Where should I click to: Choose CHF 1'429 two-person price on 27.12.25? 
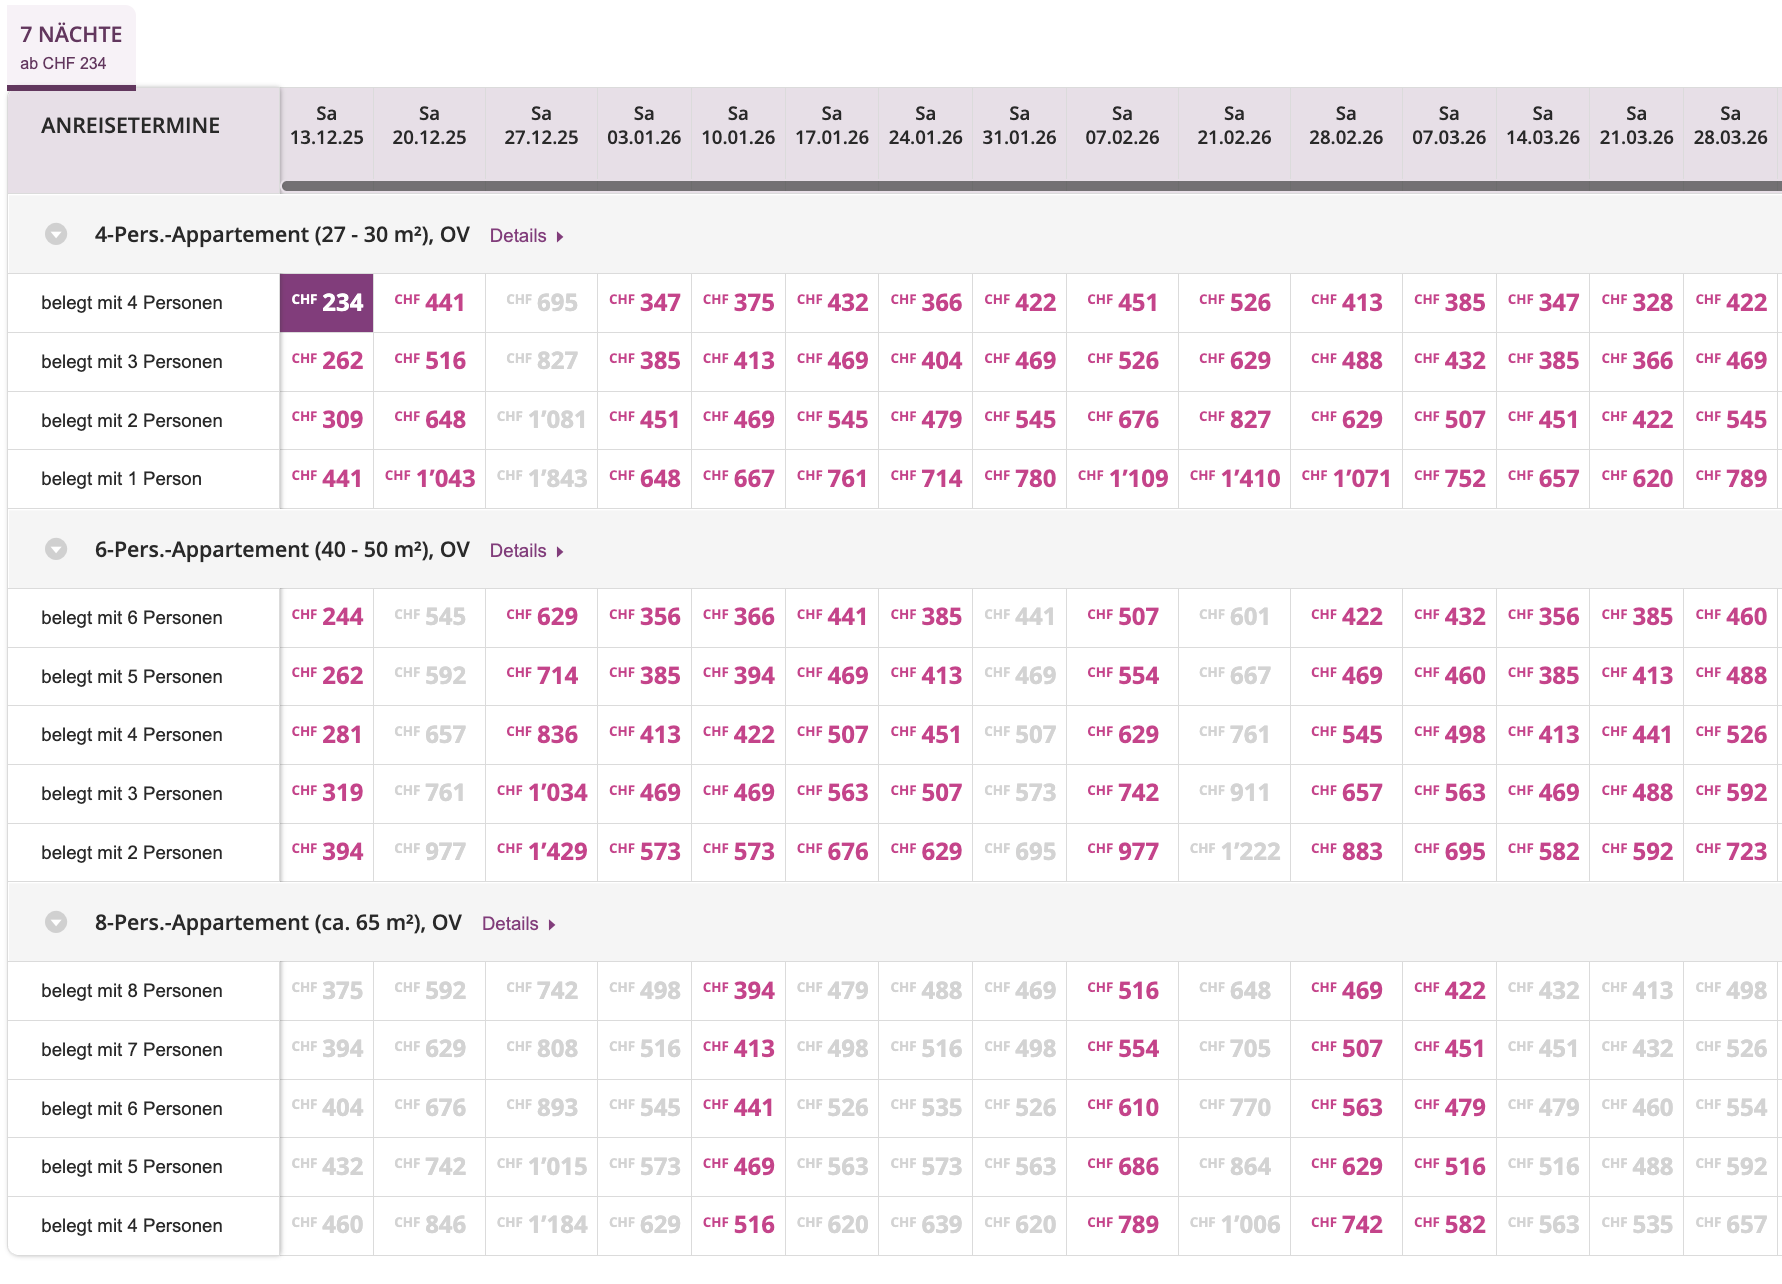542,852
